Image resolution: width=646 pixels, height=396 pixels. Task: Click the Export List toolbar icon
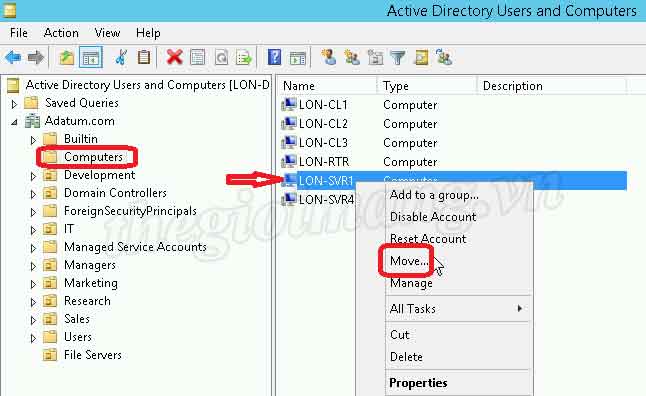point(244,57)
